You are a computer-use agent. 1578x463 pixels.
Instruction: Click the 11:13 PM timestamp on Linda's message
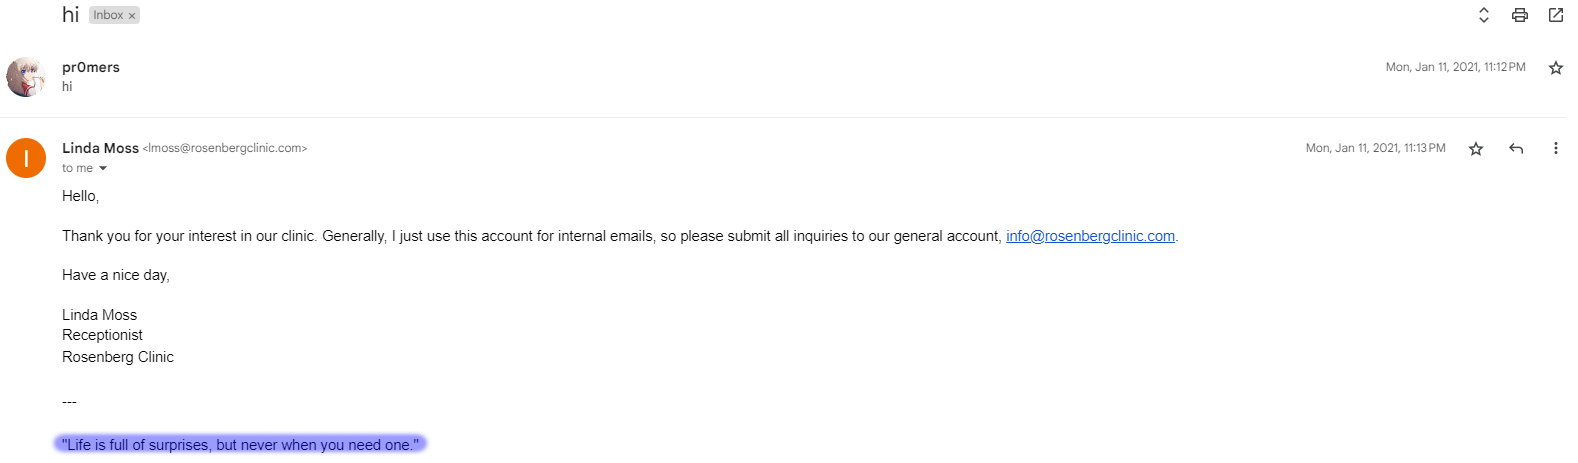(1375, 148)
